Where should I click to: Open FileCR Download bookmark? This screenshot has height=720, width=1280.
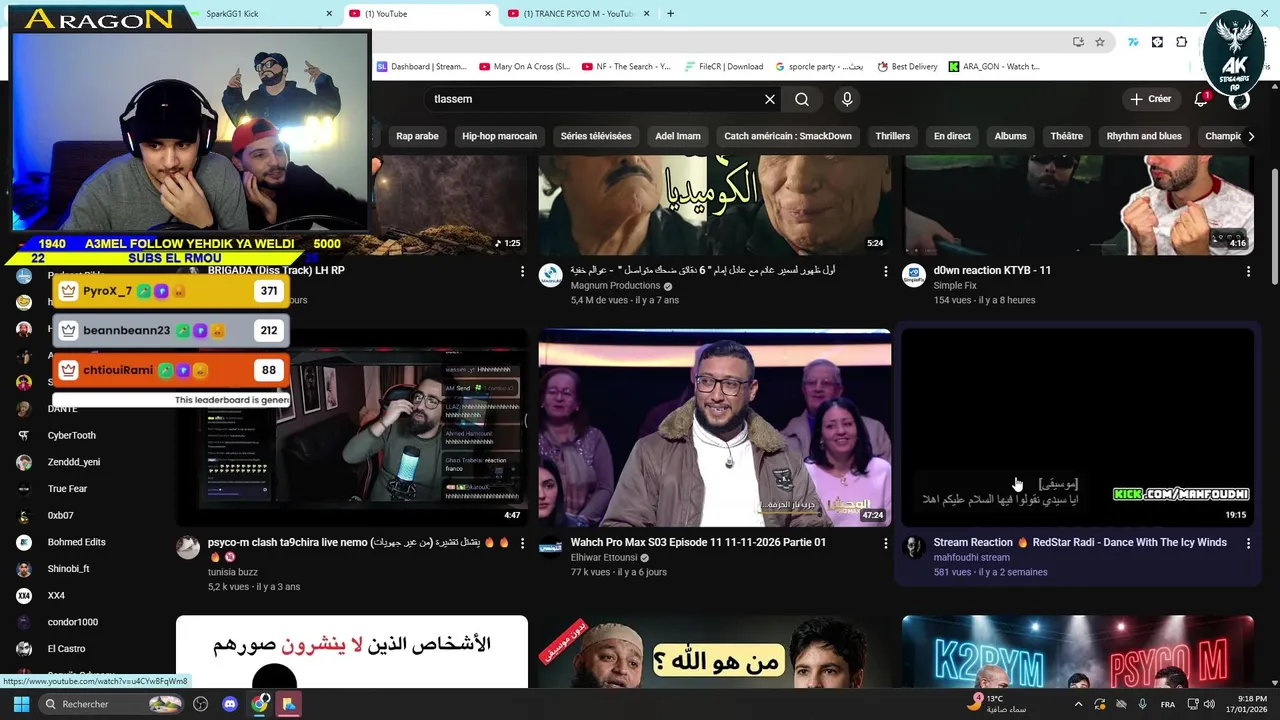tap(724, 67)
